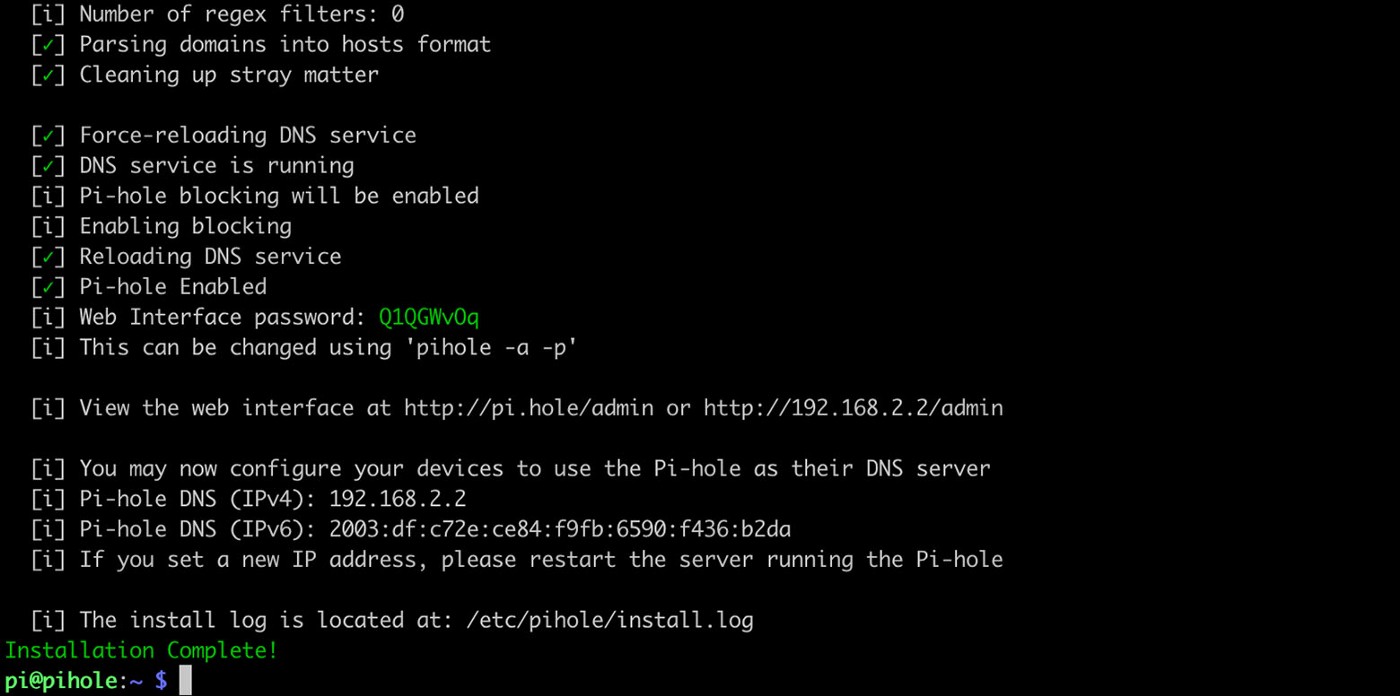Image resolution: width=1400 pixels, height=696 pixels.
Task: Click the IPv4 address 192.168.2.2 on the Pi-hole DNS line
Action: coord(397,499)
